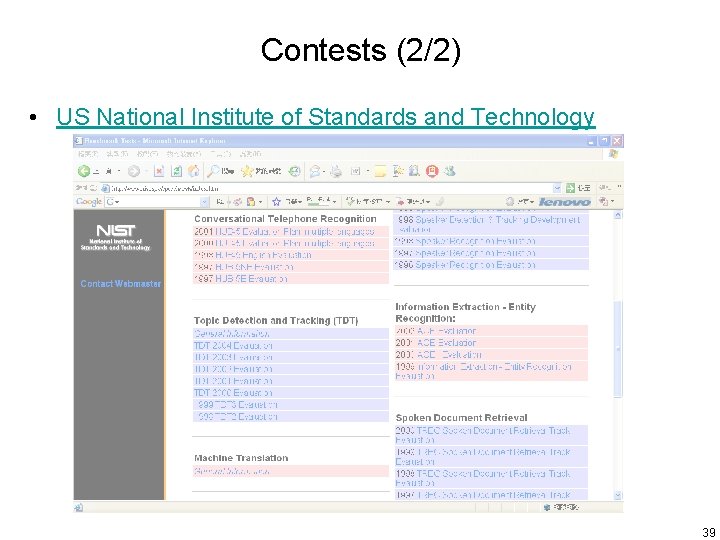Click the green Go arrow beside address bar
720x540 pixels.
click(x=570, y=188)
